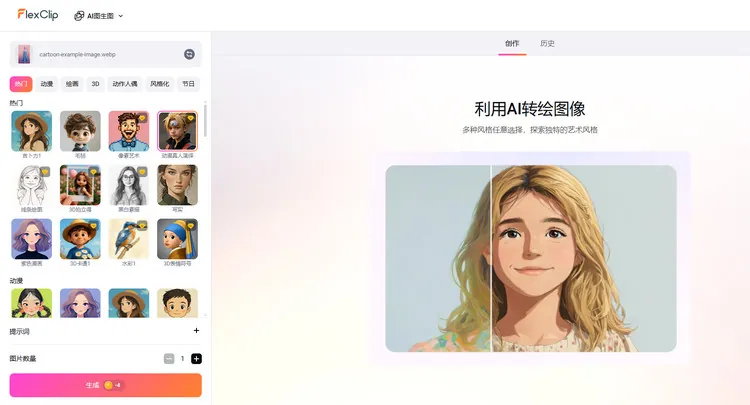Viewport: 750px width, 405px height.
Task: Select the 动漫 category tab
Action: point(47,84)
